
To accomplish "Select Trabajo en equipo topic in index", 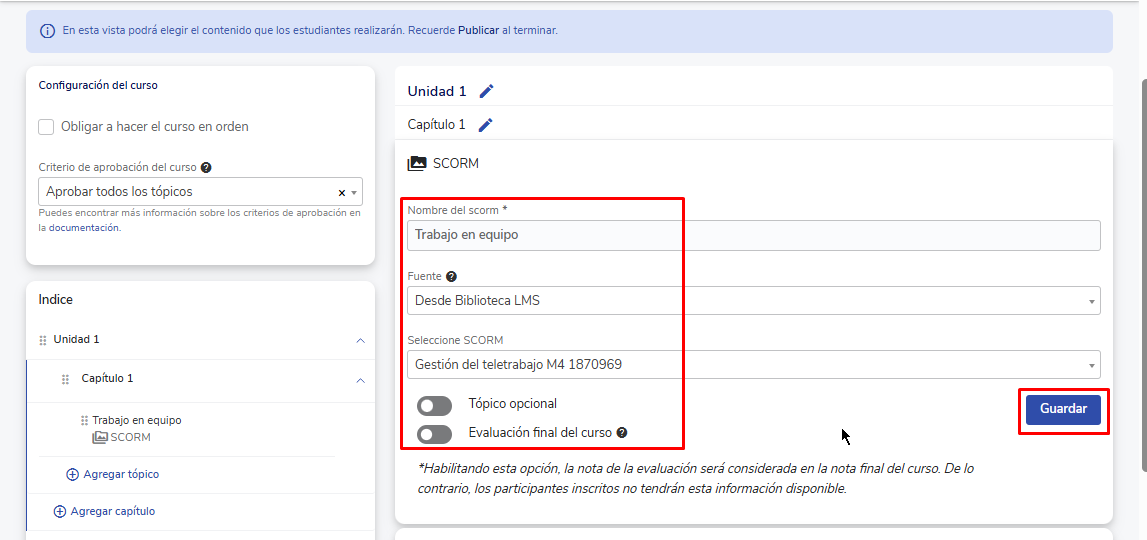I will point(137,421).
